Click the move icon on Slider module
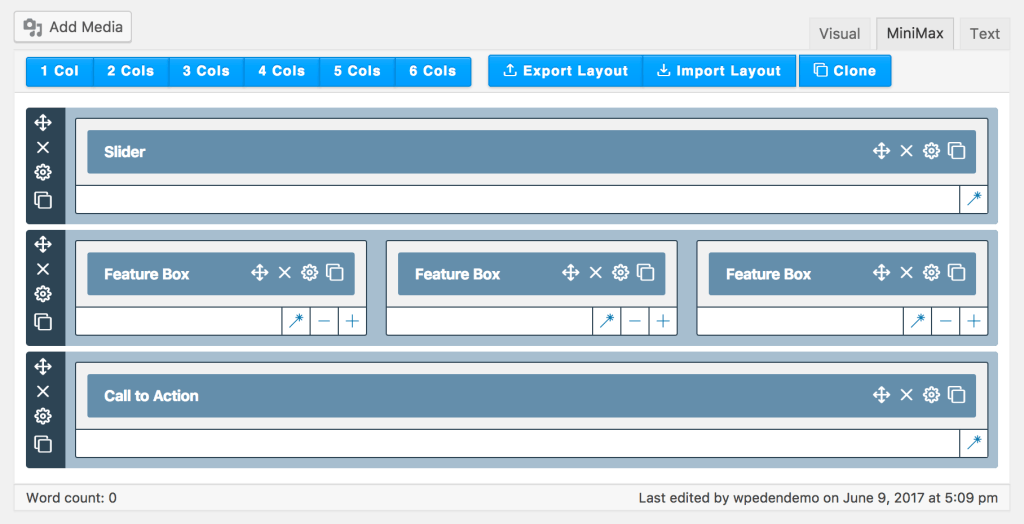Screen dimensions: 1024x524 (881, 151)
